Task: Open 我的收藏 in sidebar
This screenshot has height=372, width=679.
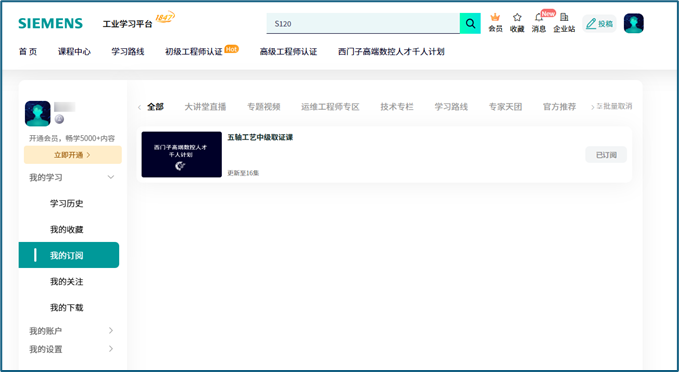Action: click(x=66, y=230)
